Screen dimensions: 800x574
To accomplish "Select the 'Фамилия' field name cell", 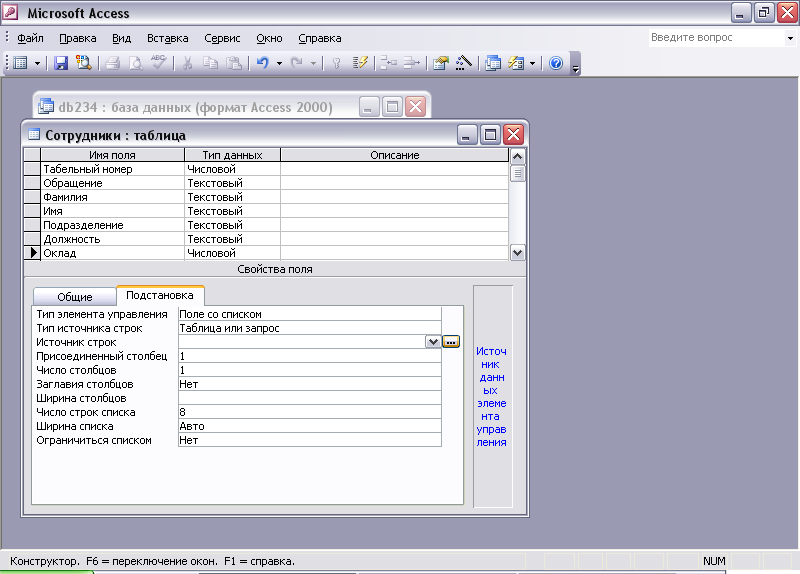I will [112, 197].
